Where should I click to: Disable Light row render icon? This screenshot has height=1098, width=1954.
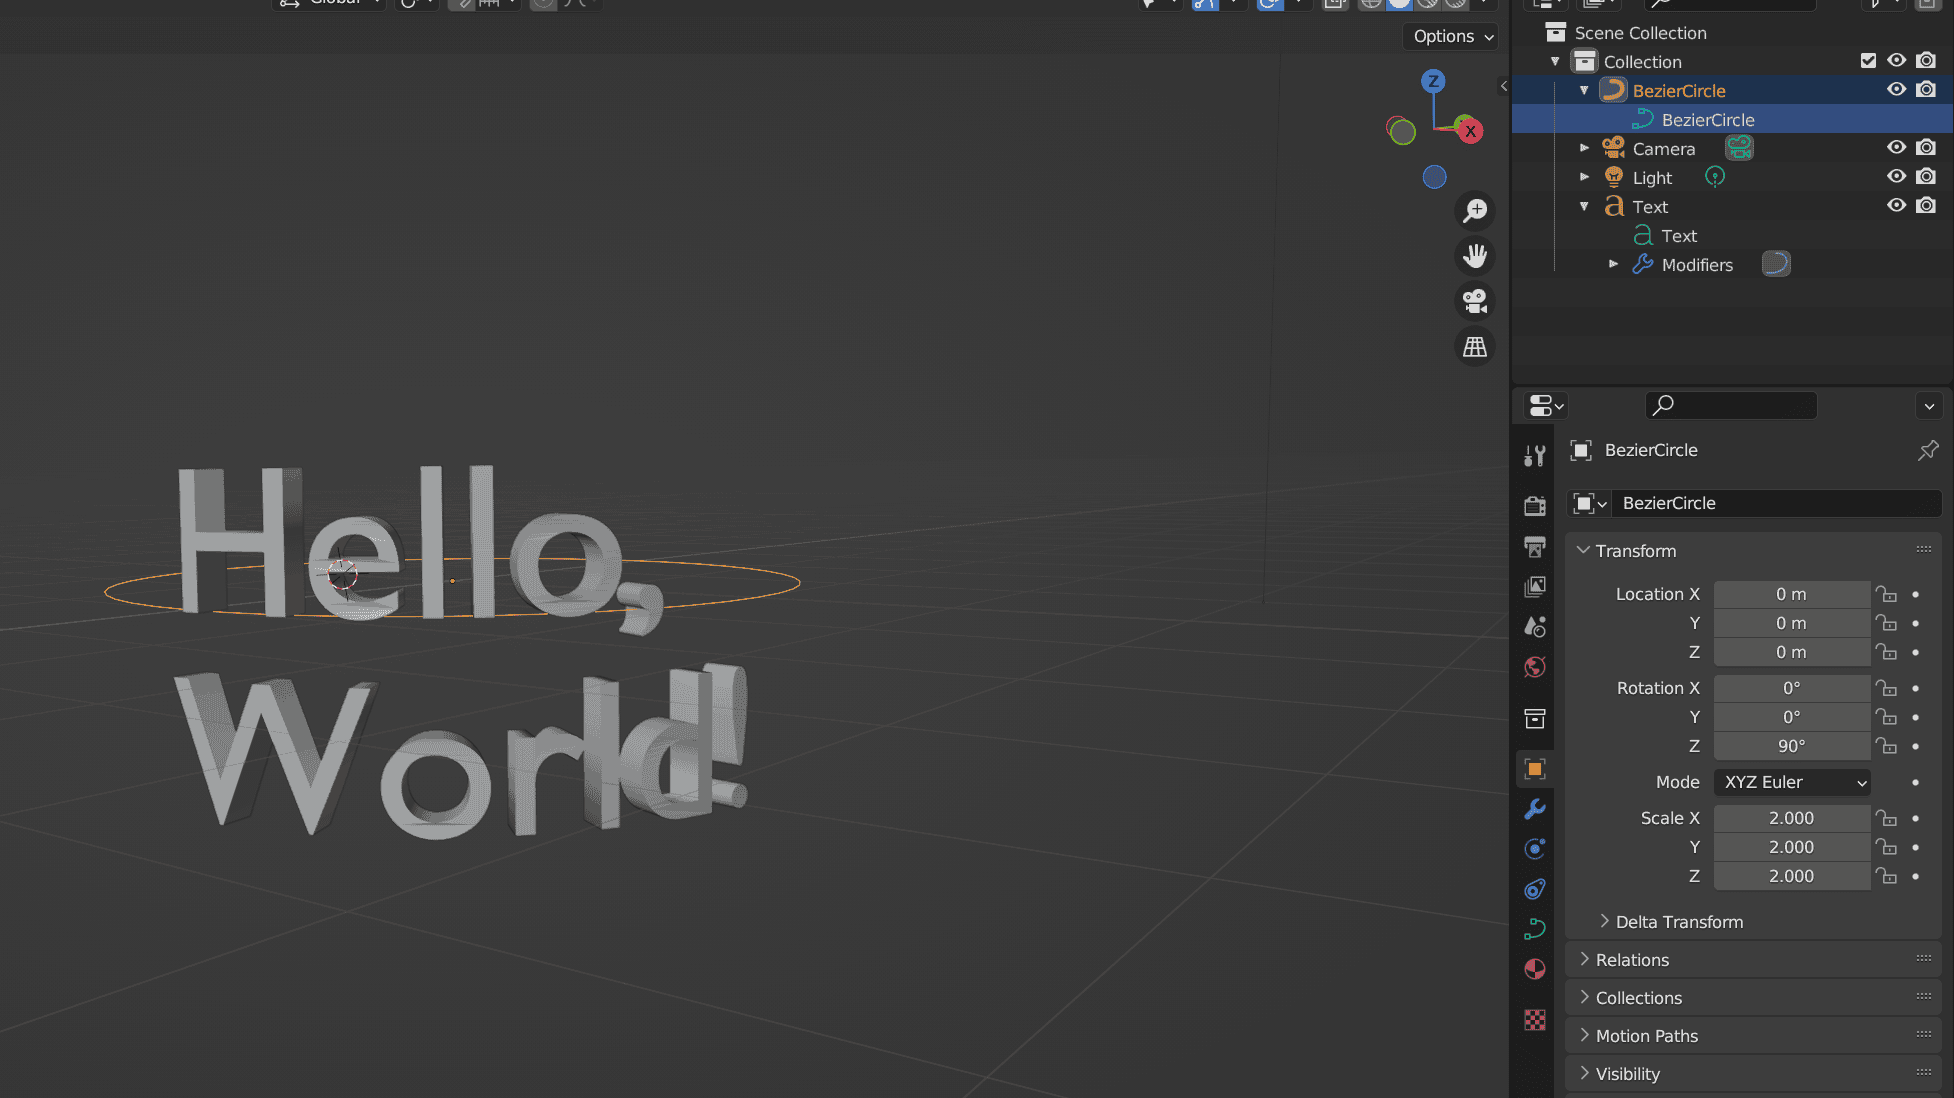(1926, 177)
